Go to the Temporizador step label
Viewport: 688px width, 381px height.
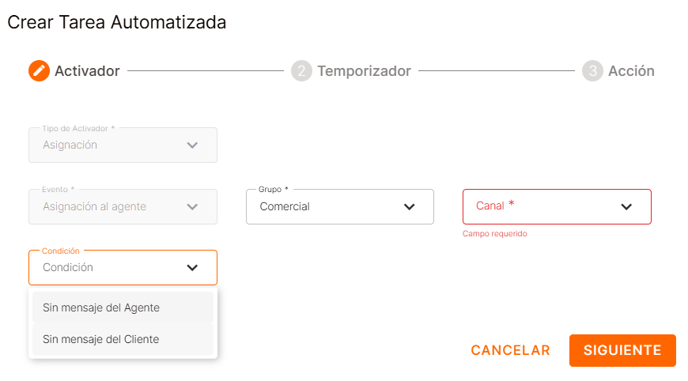click(364, 71)
